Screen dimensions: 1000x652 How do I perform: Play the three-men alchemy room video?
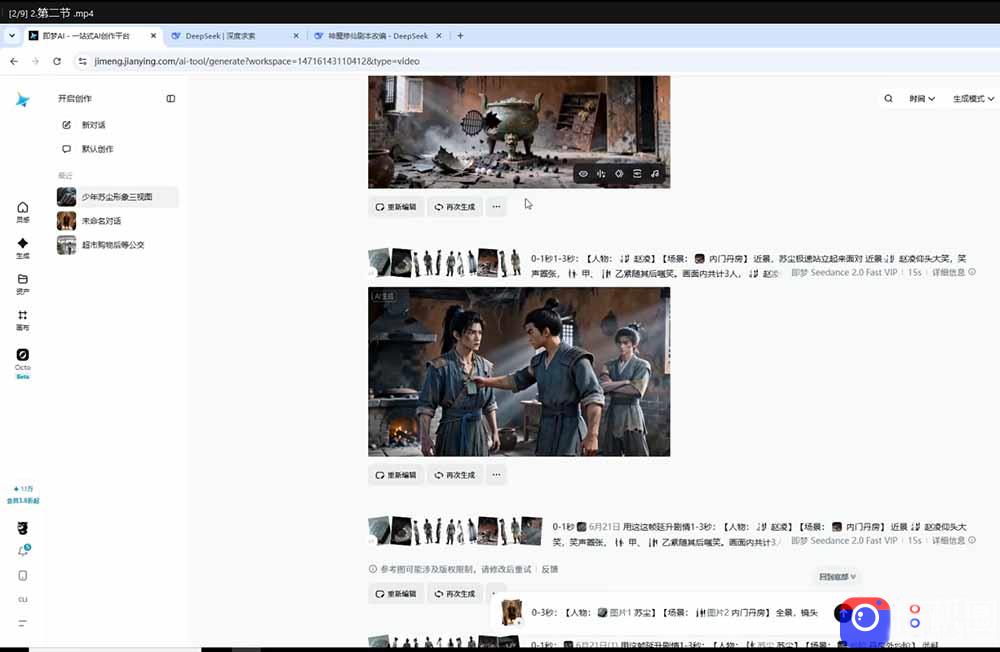[x=519, y=371]
